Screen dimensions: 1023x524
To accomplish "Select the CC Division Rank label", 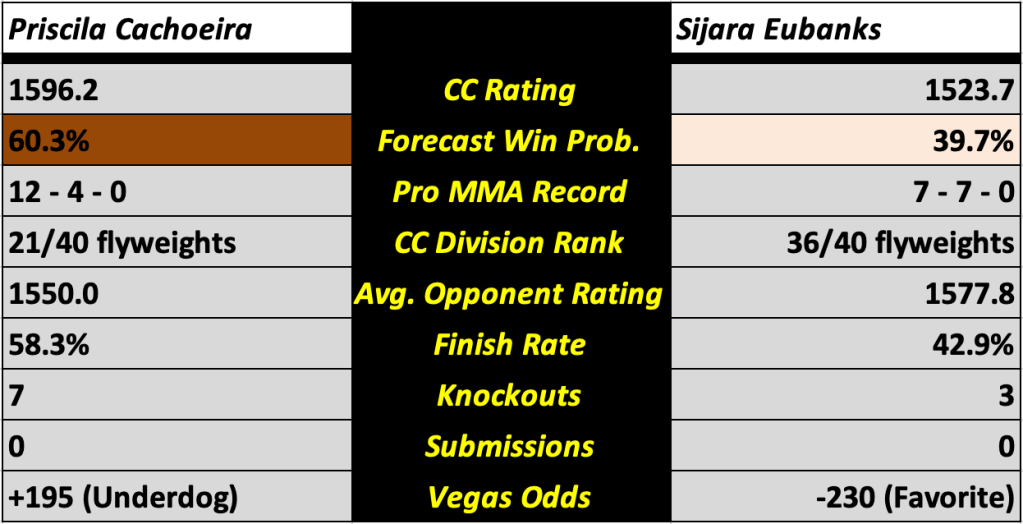I will [x=509, y=243].
